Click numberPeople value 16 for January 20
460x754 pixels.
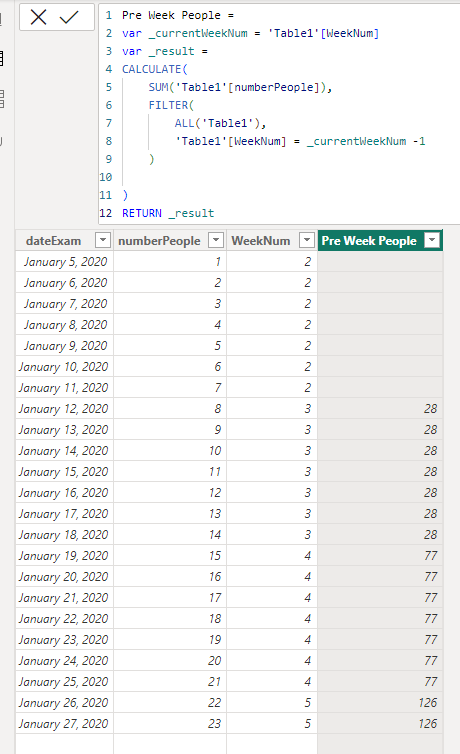[170, 577]
